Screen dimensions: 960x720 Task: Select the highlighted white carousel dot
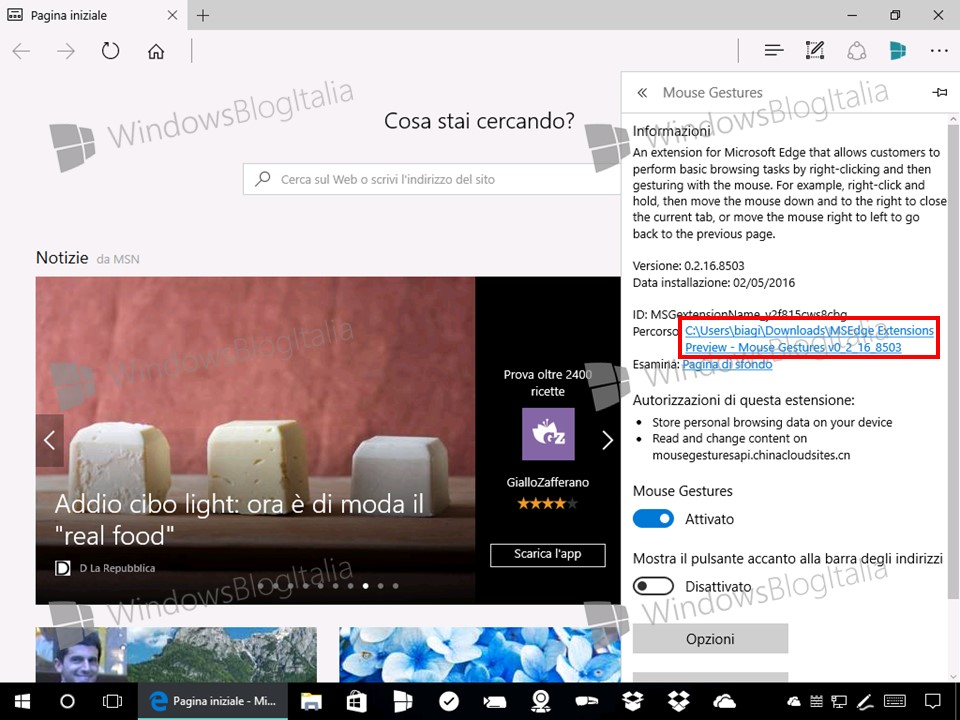pos(366,586)
